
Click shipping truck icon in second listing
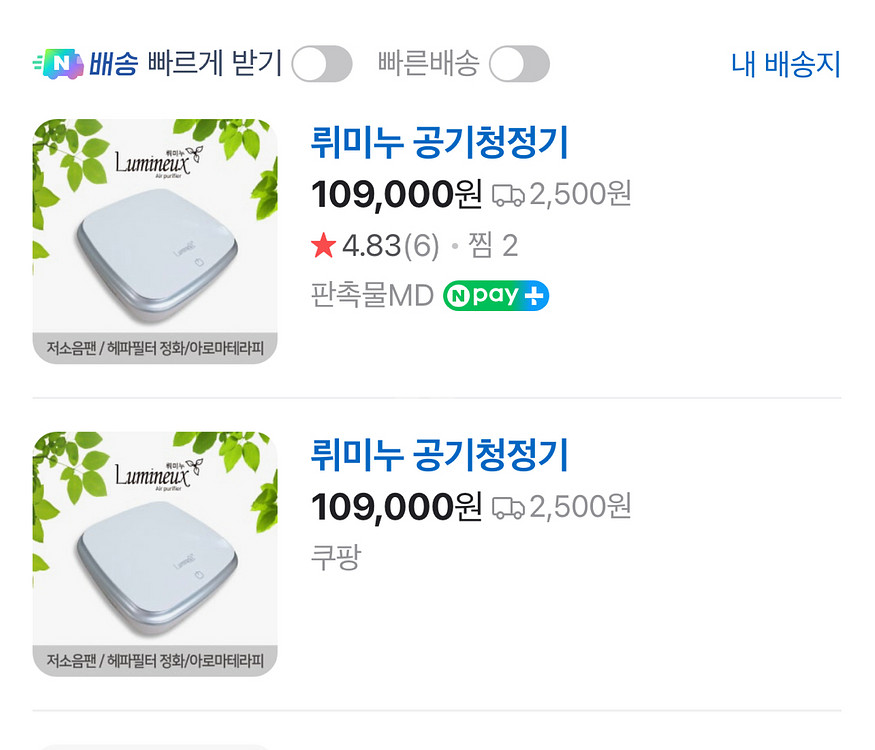click(508, 507)
